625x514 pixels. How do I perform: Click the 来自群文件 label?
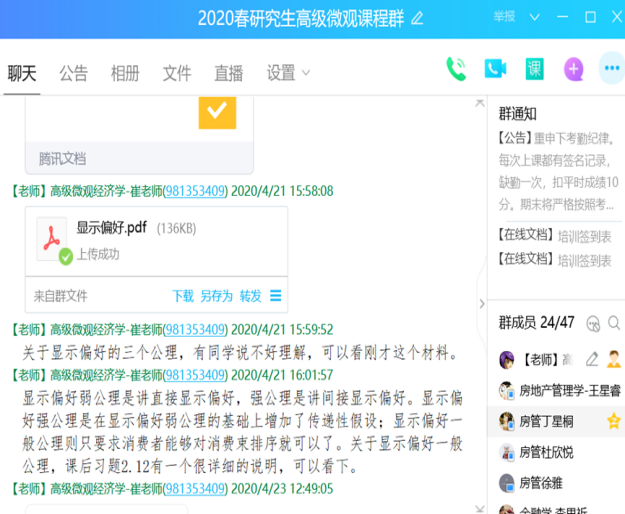[60, 296]
